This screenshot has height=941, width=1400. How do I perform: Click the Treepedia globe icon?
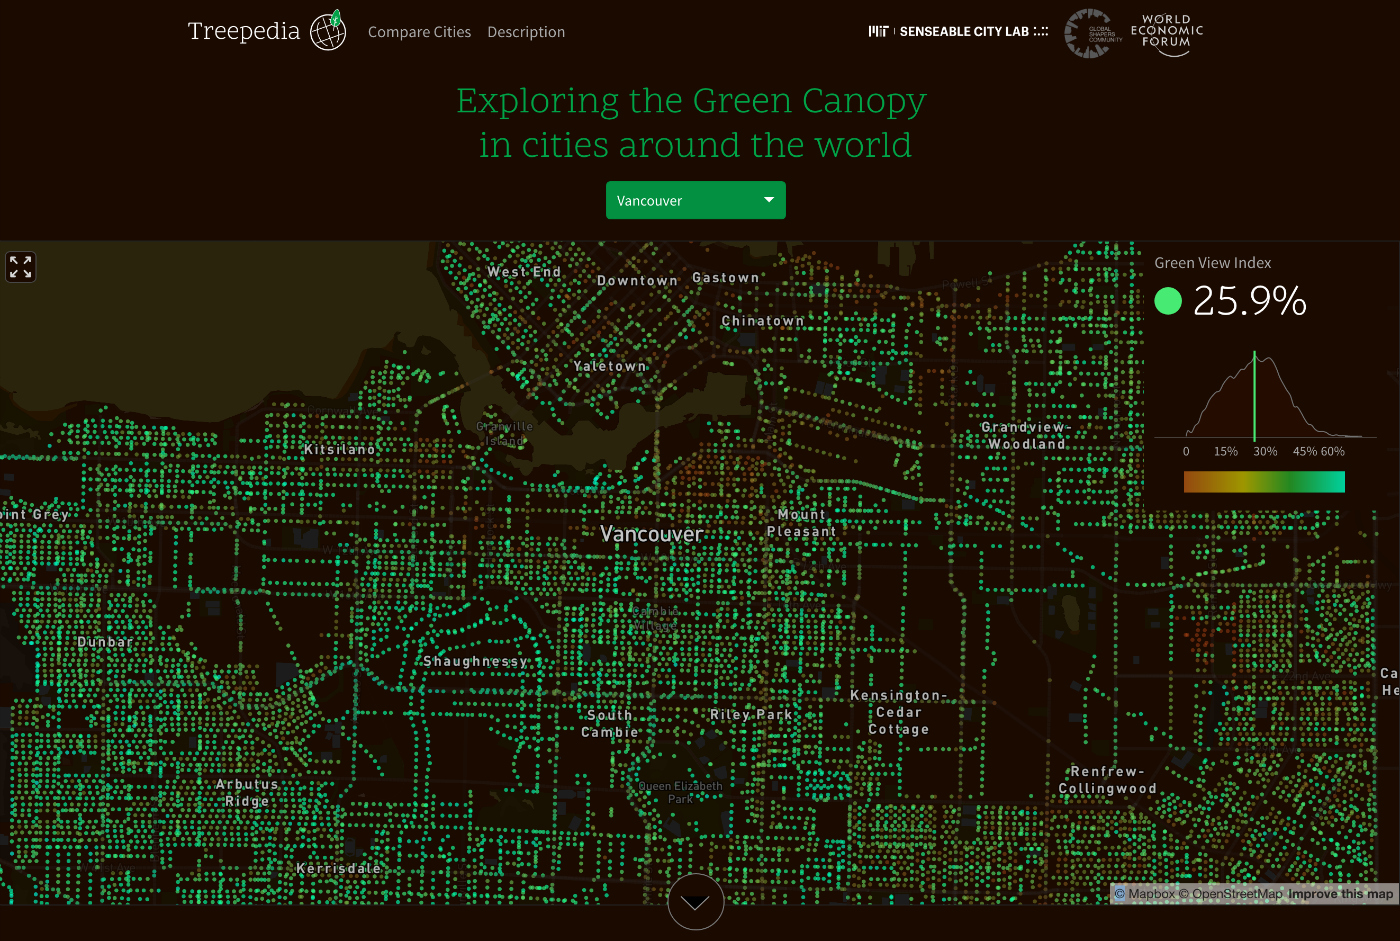point(330,31)
